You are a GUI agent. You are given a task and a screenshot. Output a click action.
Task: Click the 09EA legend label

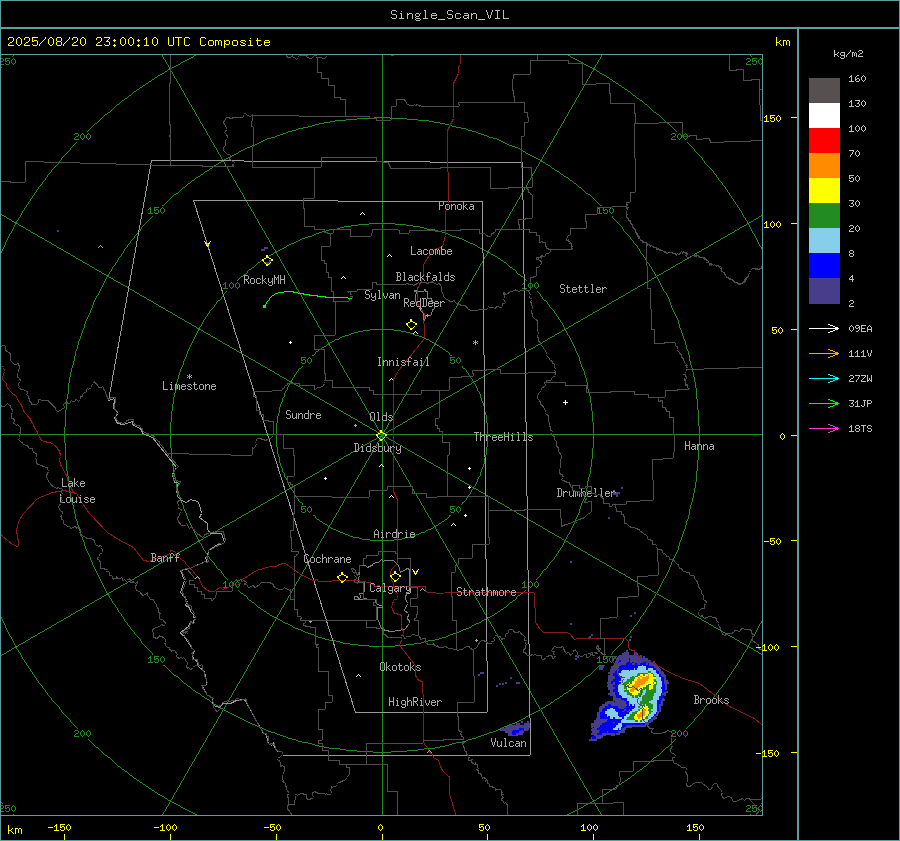(x=860, y=329)
